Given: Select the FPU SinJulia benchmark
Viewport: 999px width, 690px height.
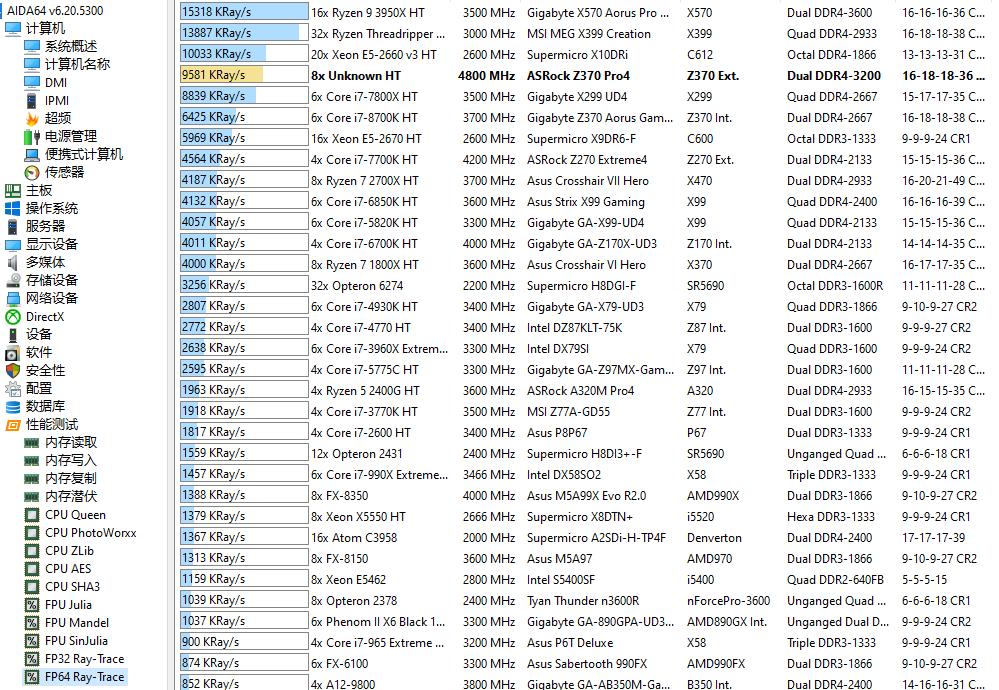Looking at the screenshot, I should tap(76, 640).
